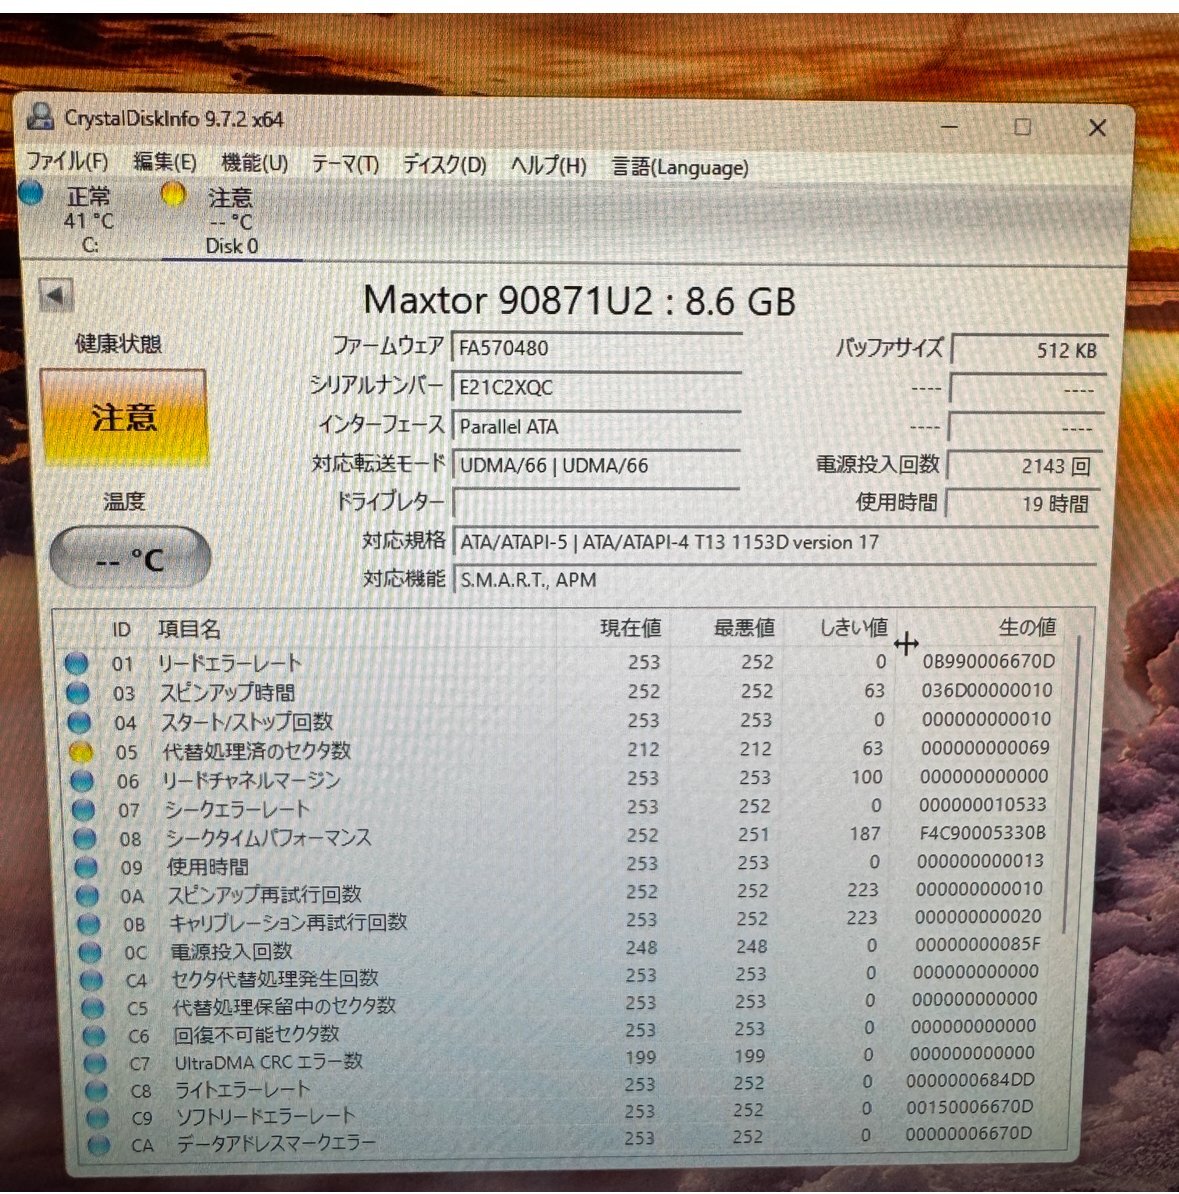The width and height of the screenshot is (1179, 1194).
Task: Select the シークタイムパフォーマンス row name
Action: pyautogui.click(x=269, y=838)
